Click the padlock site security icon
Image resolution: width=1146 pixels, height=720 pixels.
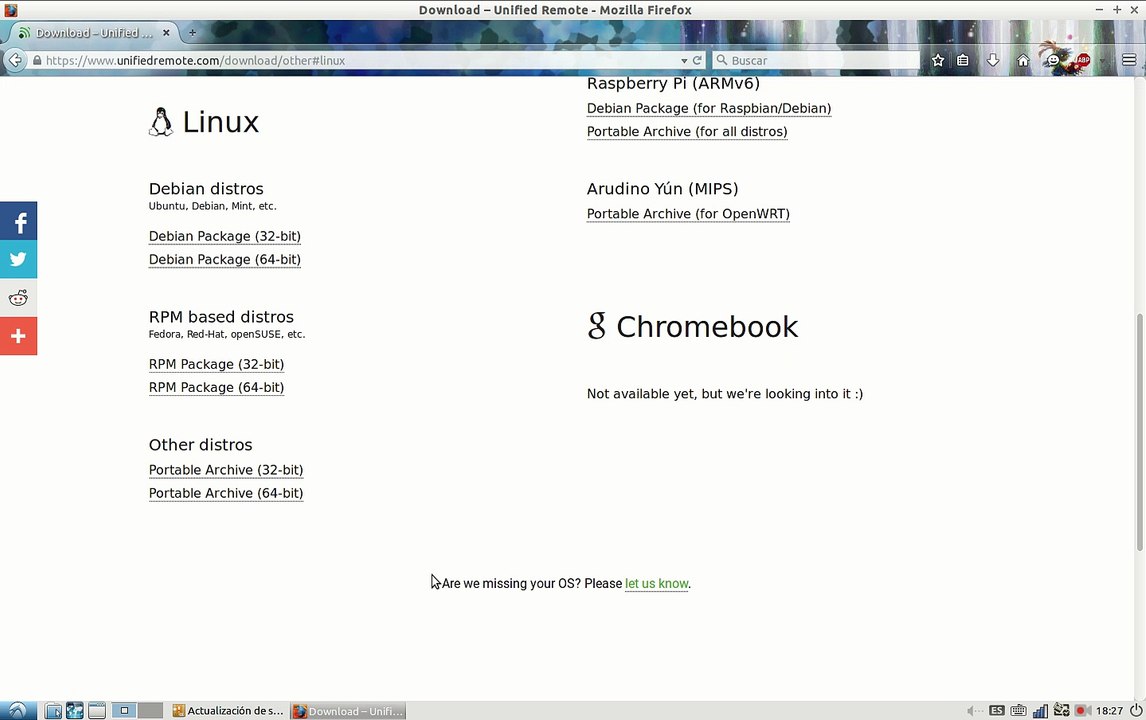37,61
